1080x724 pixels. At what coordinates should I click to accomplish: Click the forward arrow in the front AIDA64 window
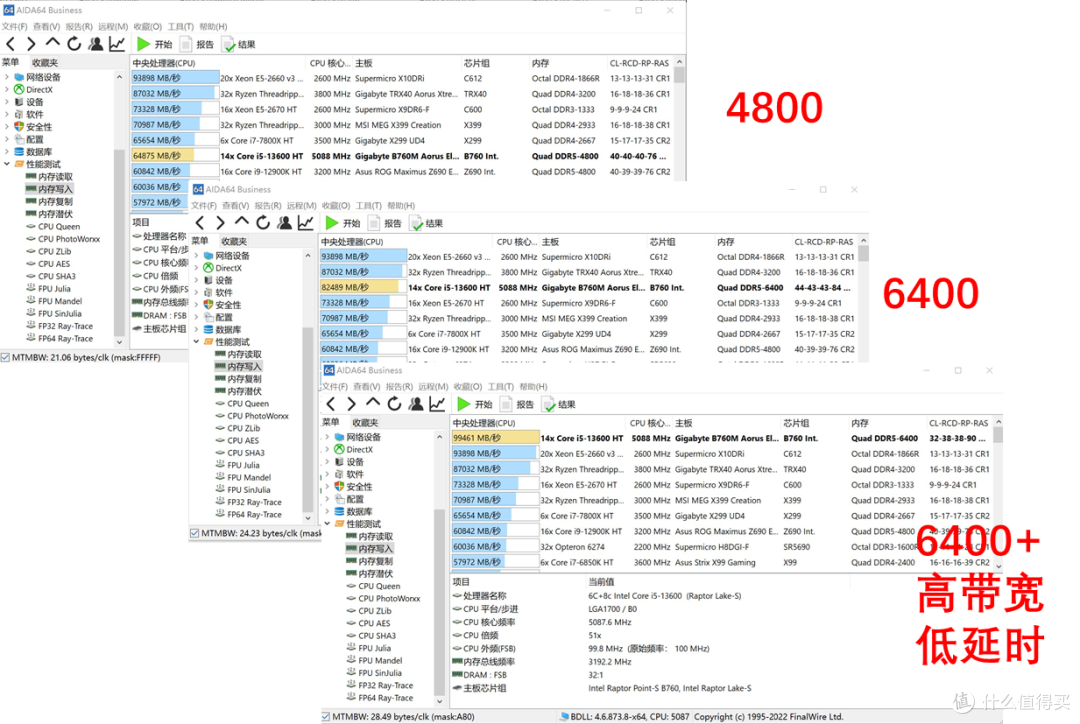point(352,404)
